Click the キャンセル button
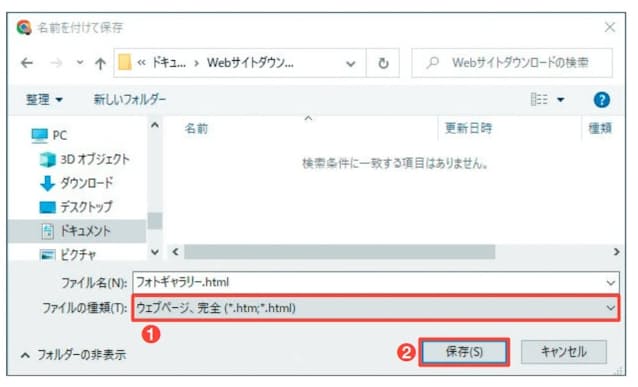Image resolution: width=638 pixels, height=387 pixels. [x=564, y=352]
